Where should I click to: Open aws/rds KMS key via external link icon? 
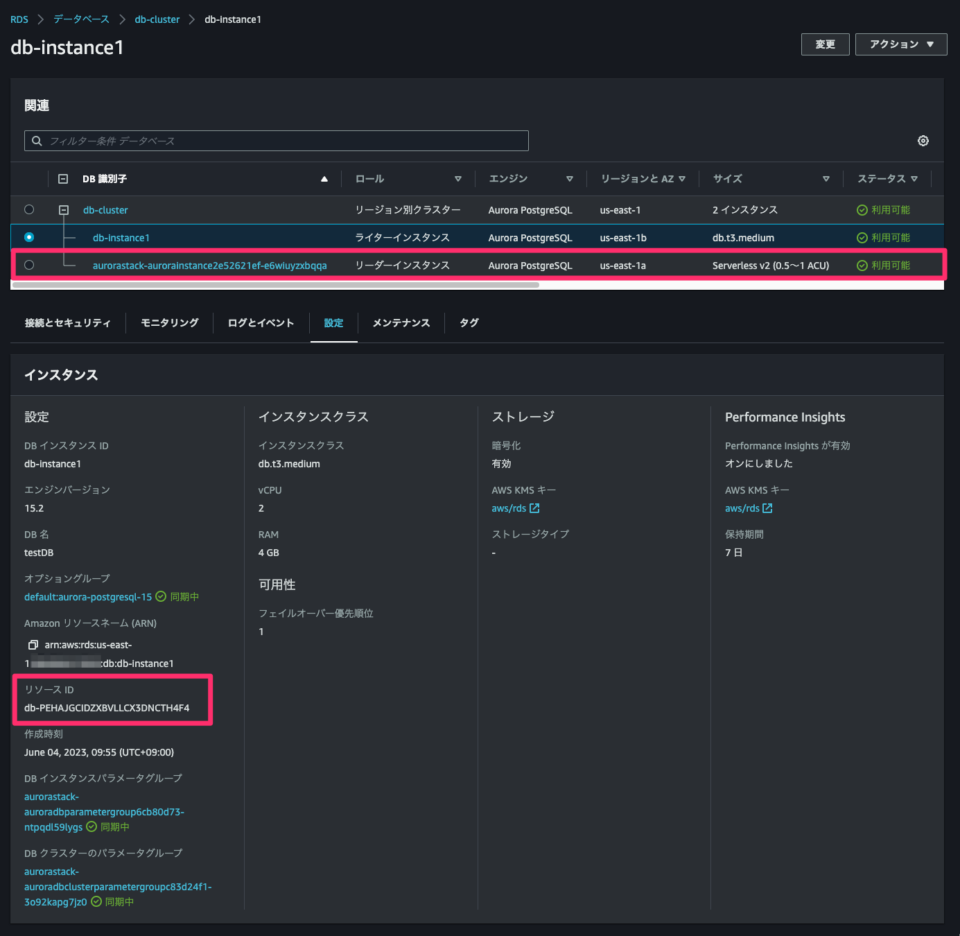coord(535,508)
